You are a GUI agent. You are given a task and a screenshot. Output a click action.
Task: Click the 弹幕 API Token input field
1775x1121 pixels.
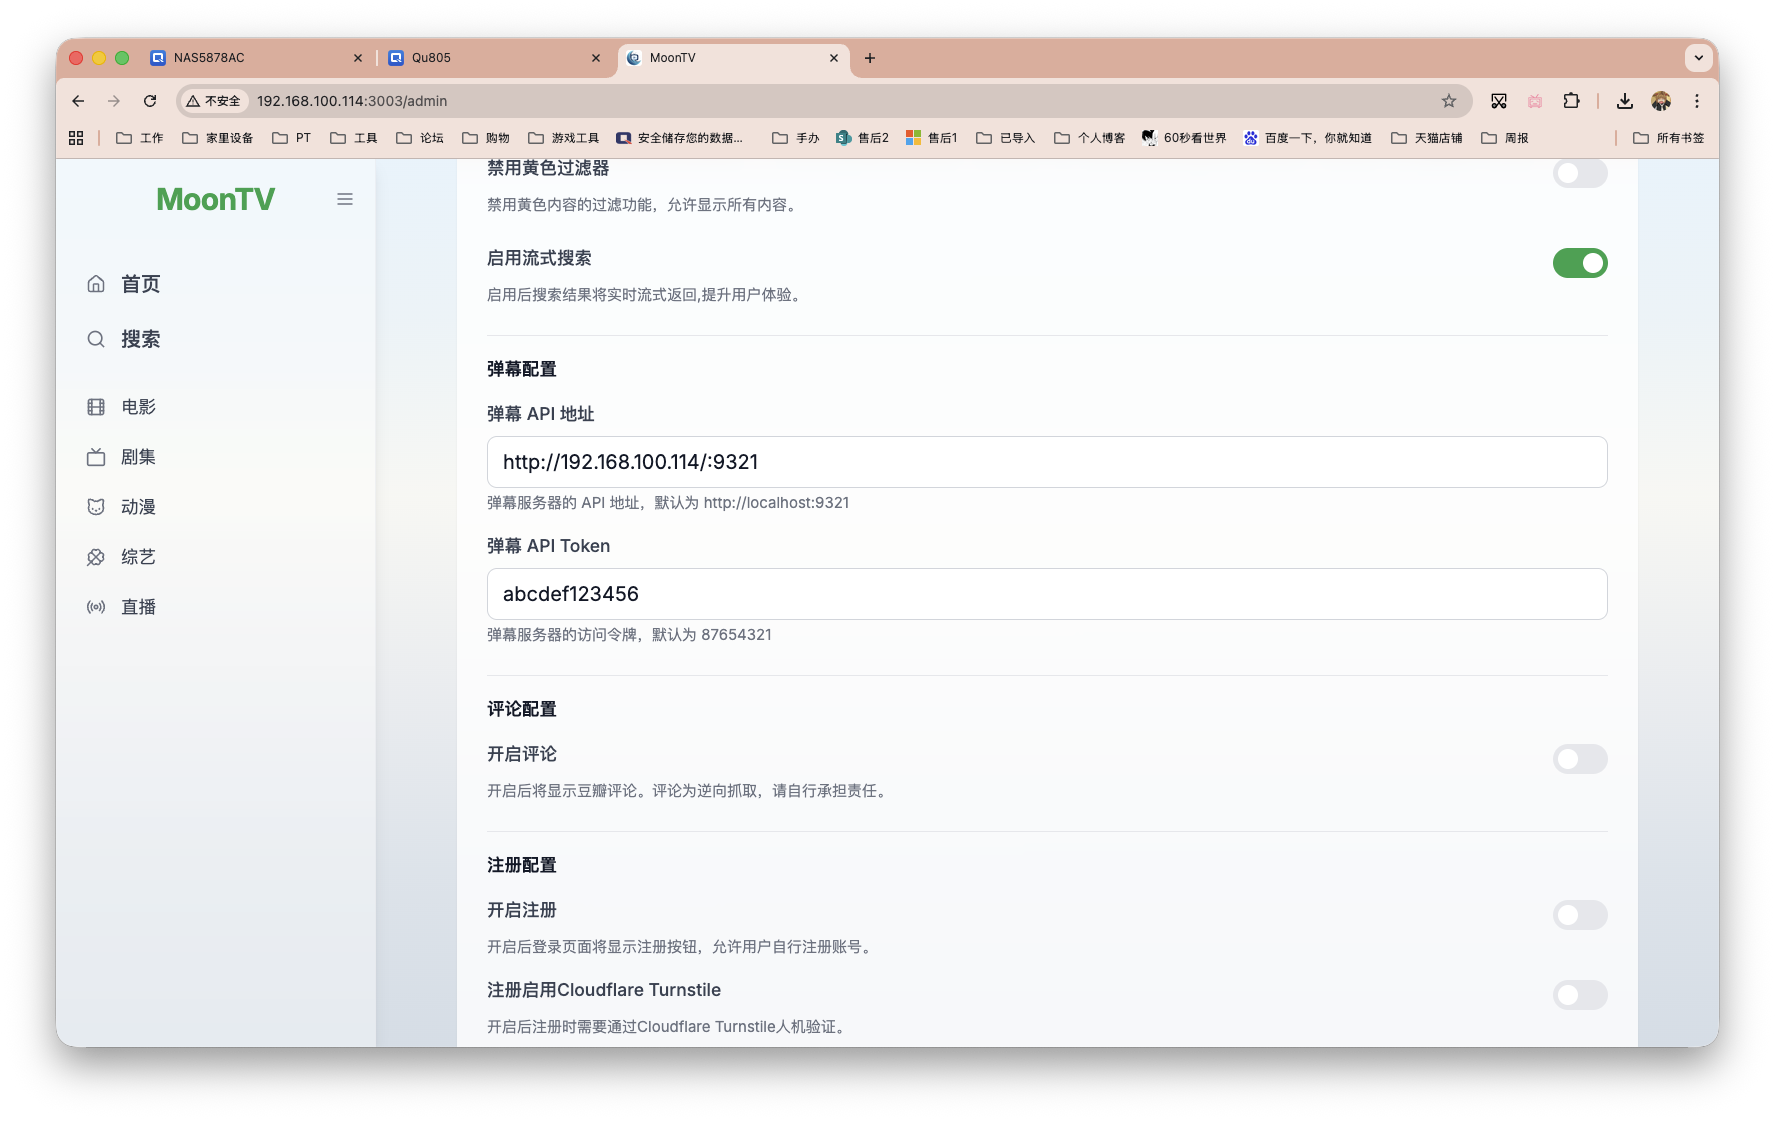coord(1046,593)
